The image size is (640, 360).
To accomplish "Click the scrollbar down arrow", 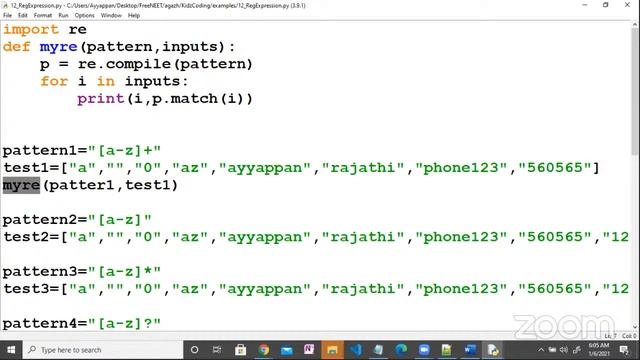I will [x=635, y=327].
